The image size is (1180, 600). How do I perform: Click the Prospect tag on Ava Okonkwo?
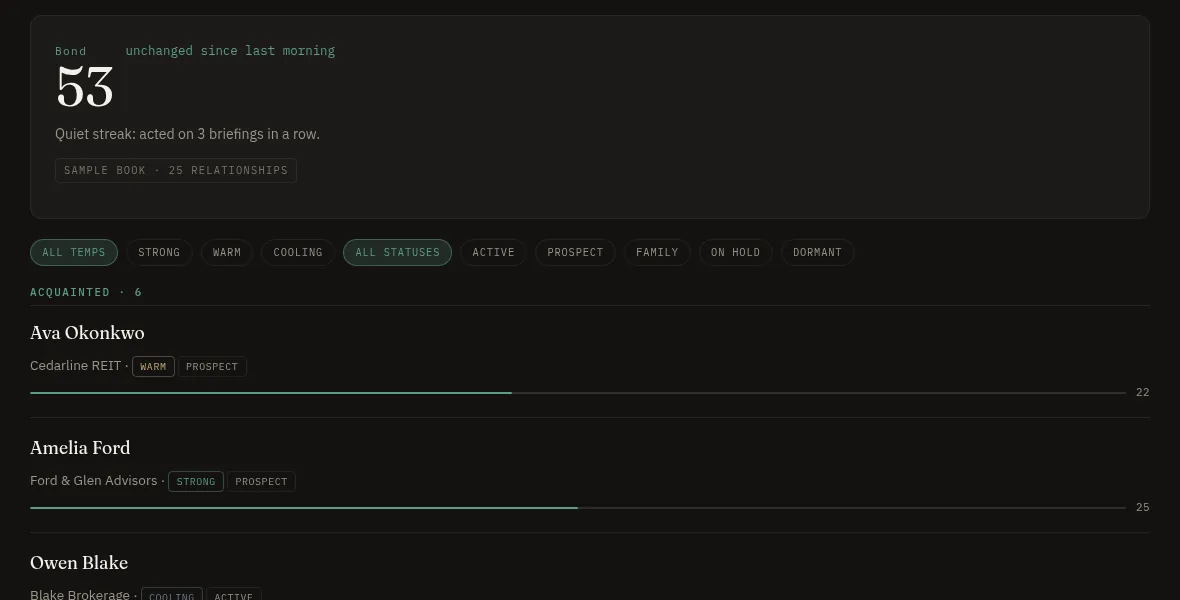coord(211,367)
